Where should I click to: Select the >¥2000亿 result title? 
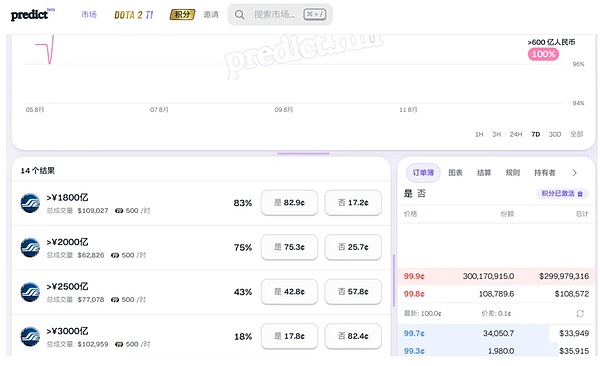67,242
